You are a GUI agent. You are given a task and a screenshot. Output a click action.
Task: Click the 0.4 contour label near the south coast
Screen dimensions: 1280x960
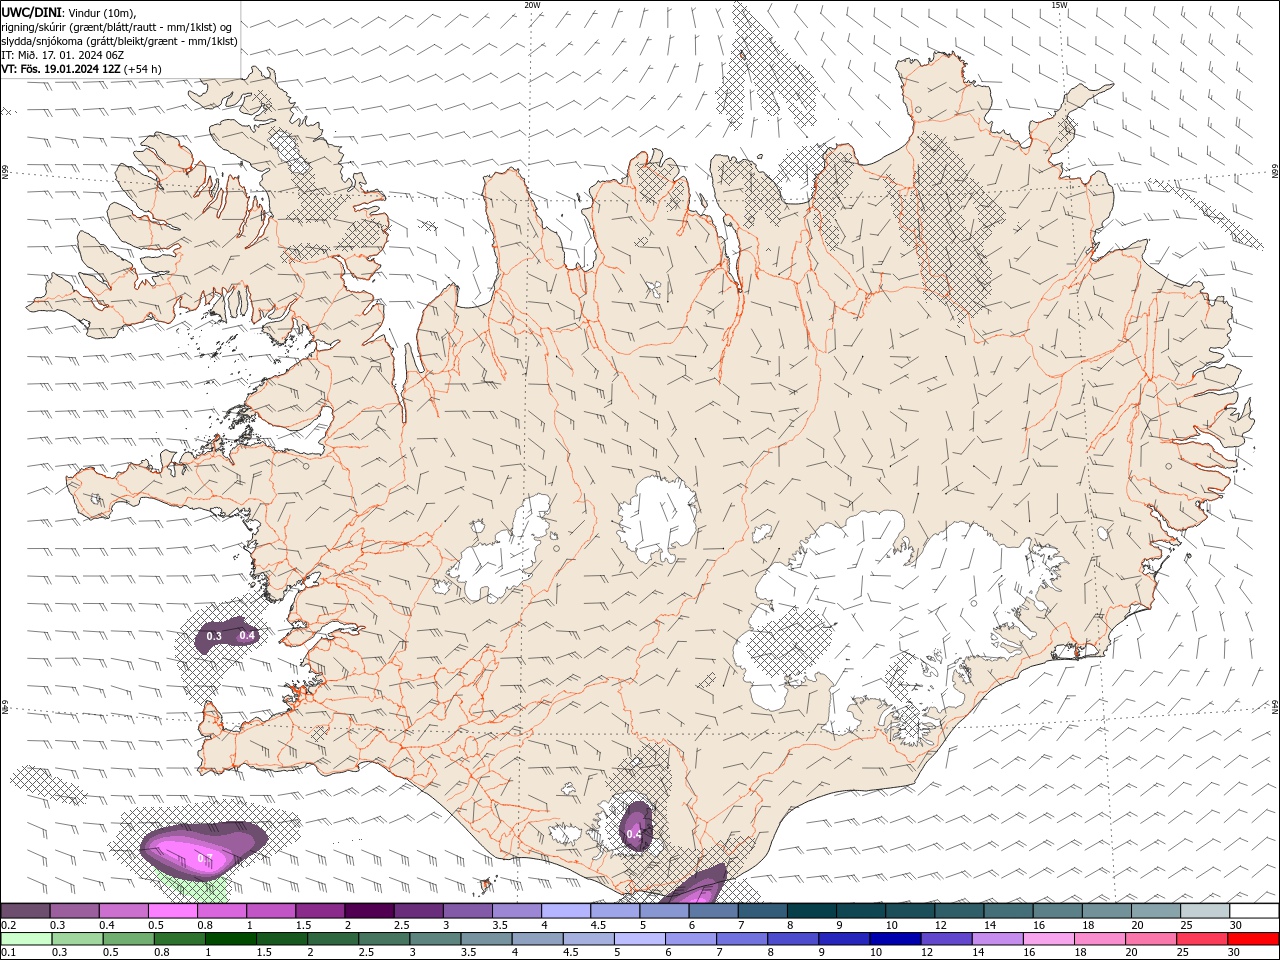[x=634, y=833]
